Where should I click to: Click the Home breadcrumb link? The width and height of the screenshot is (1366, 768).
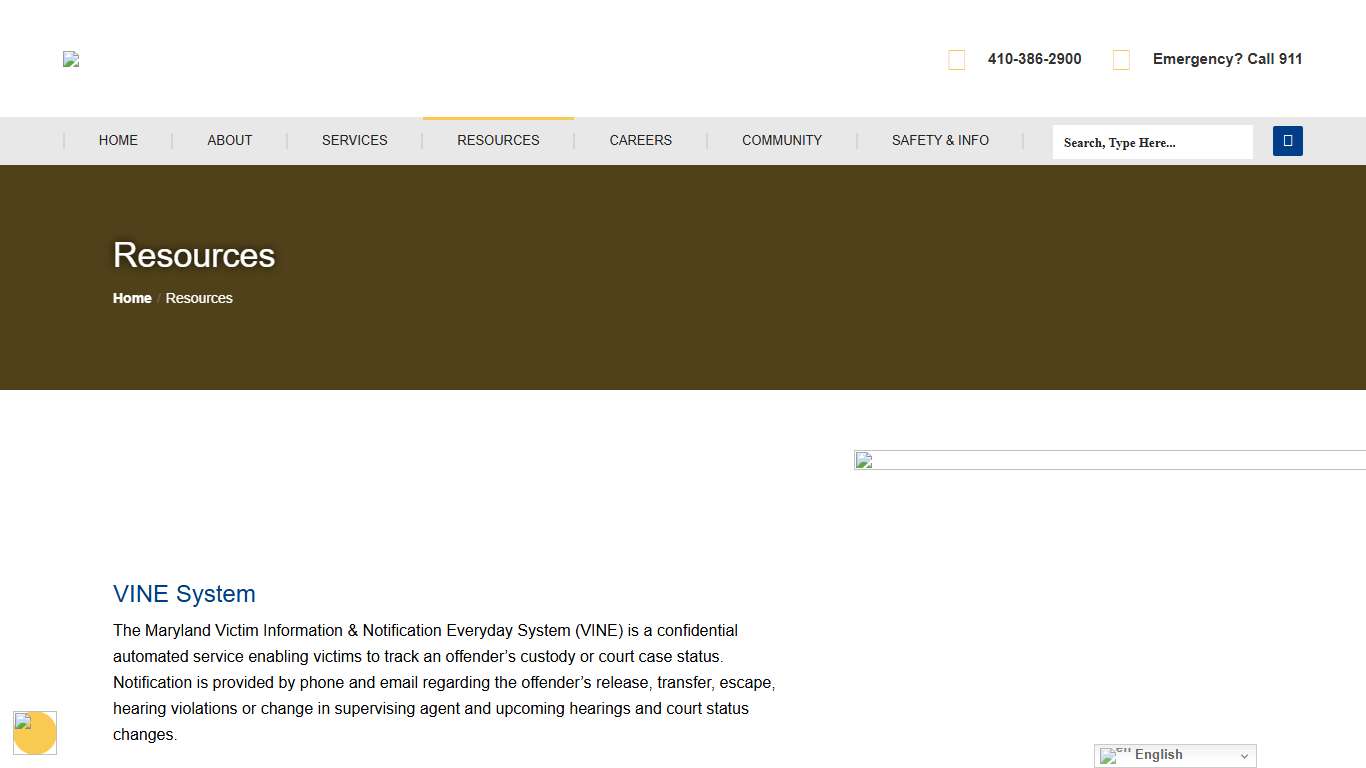pyautogui.click(x=131, y=298)
